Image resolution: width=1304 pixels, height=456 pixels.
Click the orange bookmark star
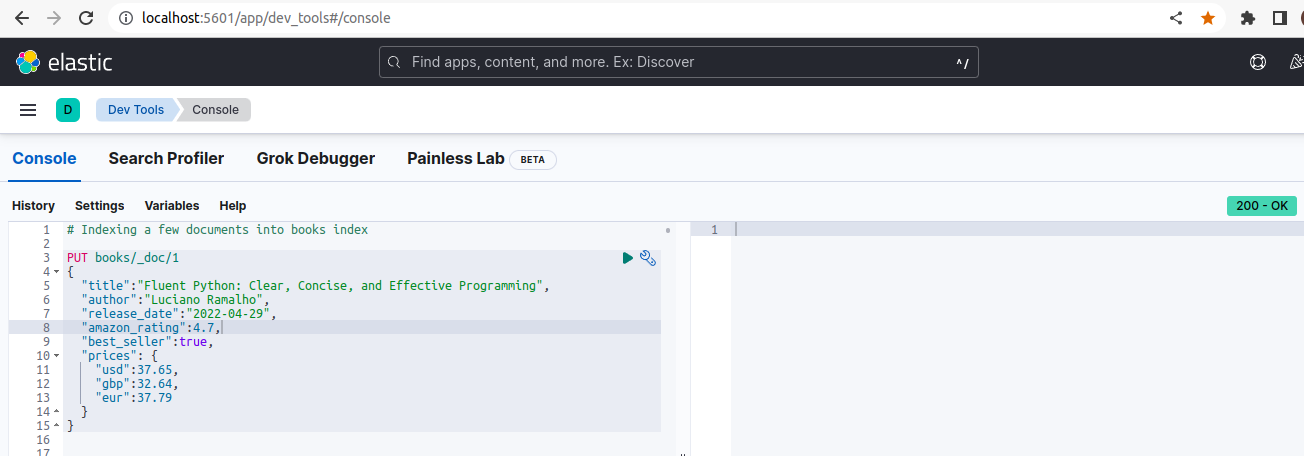pyautogui.click(x=1208, y=18)
